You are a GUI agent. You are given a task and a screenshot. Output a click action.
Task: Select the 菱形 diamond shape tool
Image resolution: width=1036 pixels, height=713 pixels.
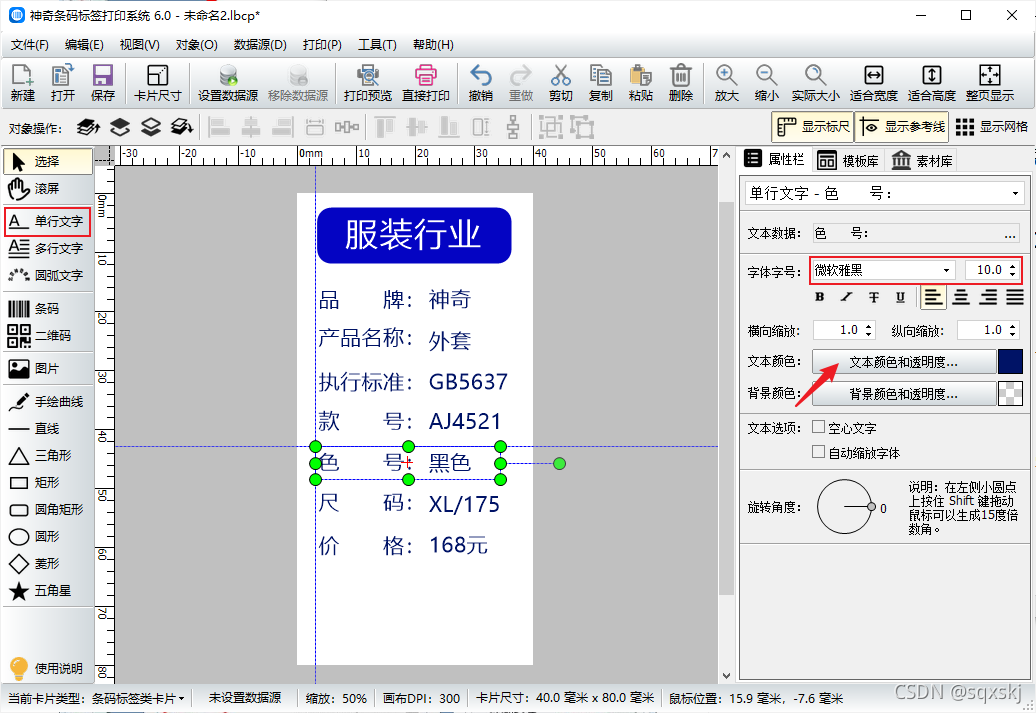(x=47, y=563)
